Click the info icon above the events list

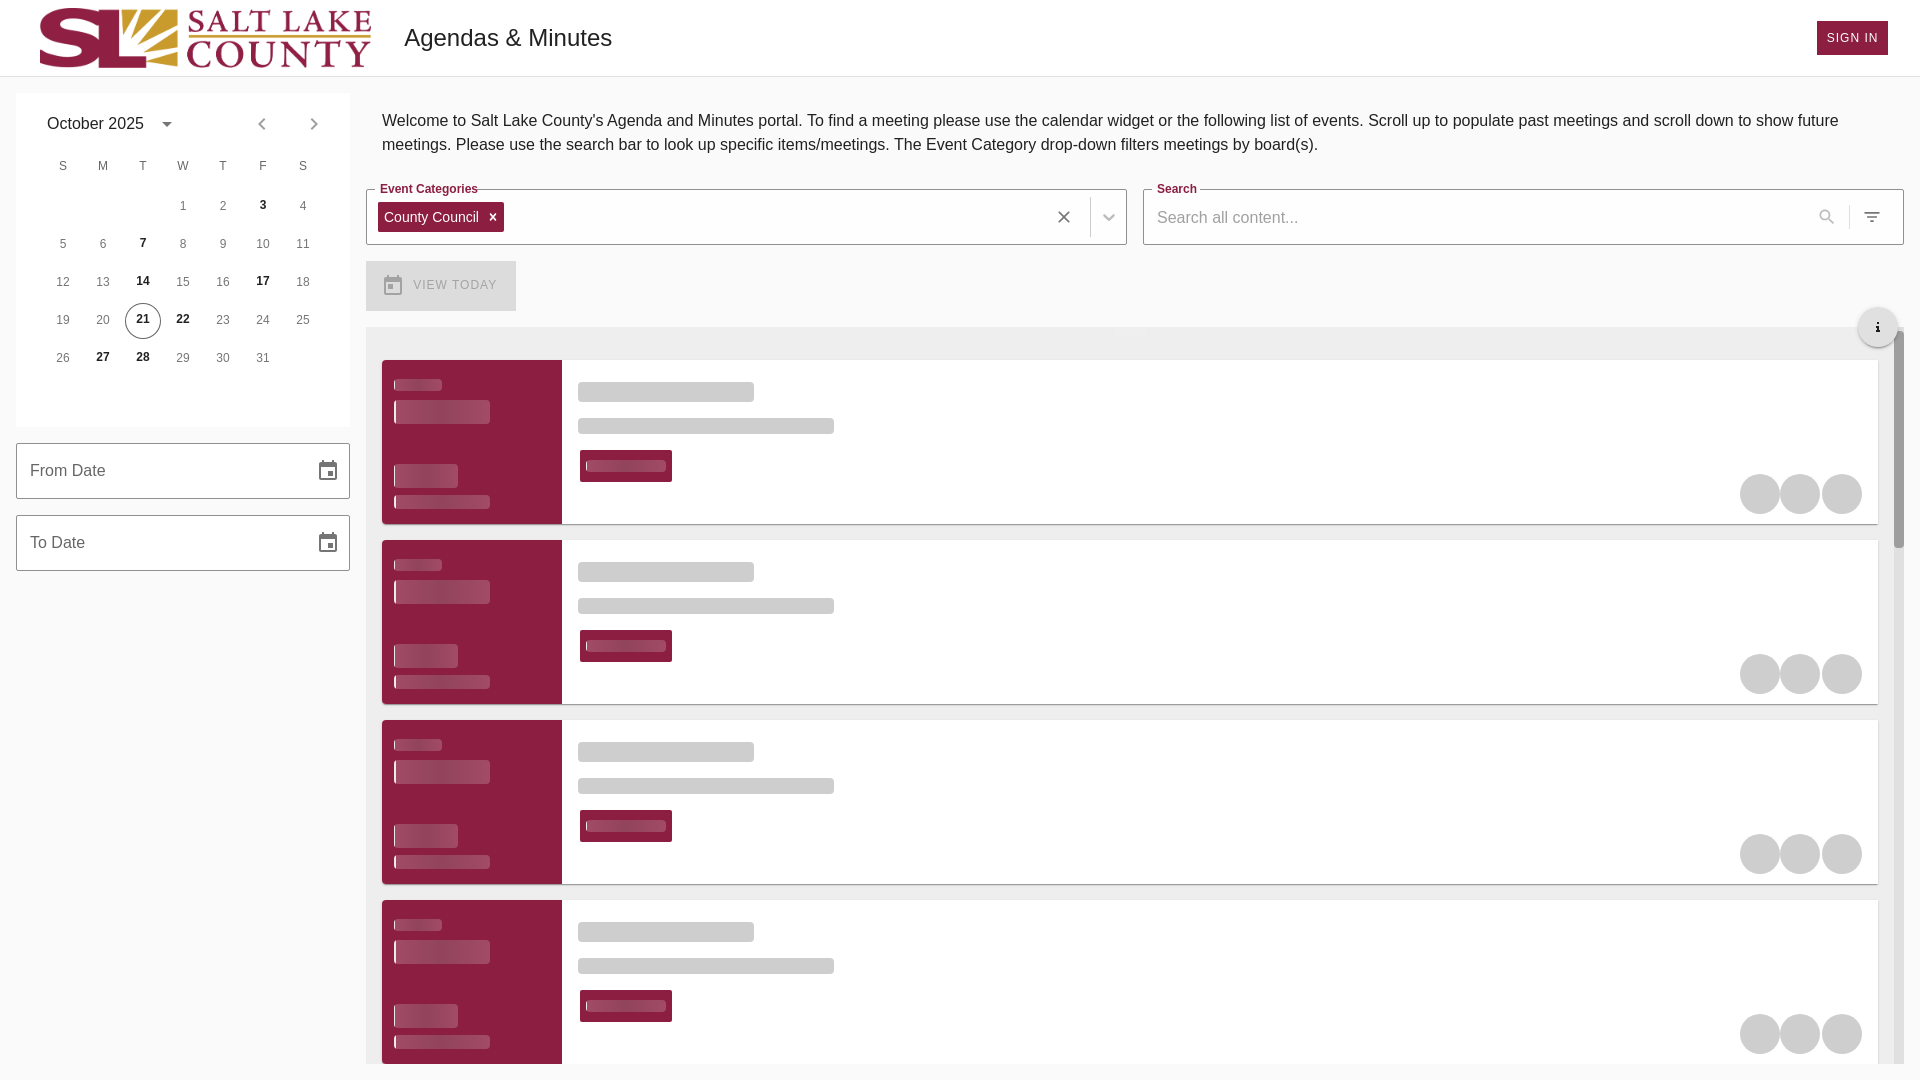click(1877, 328)
